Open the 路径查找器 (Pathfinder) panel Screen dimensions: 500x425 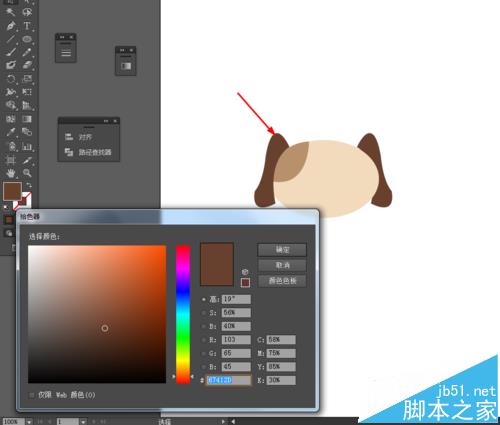pos(88,152)
